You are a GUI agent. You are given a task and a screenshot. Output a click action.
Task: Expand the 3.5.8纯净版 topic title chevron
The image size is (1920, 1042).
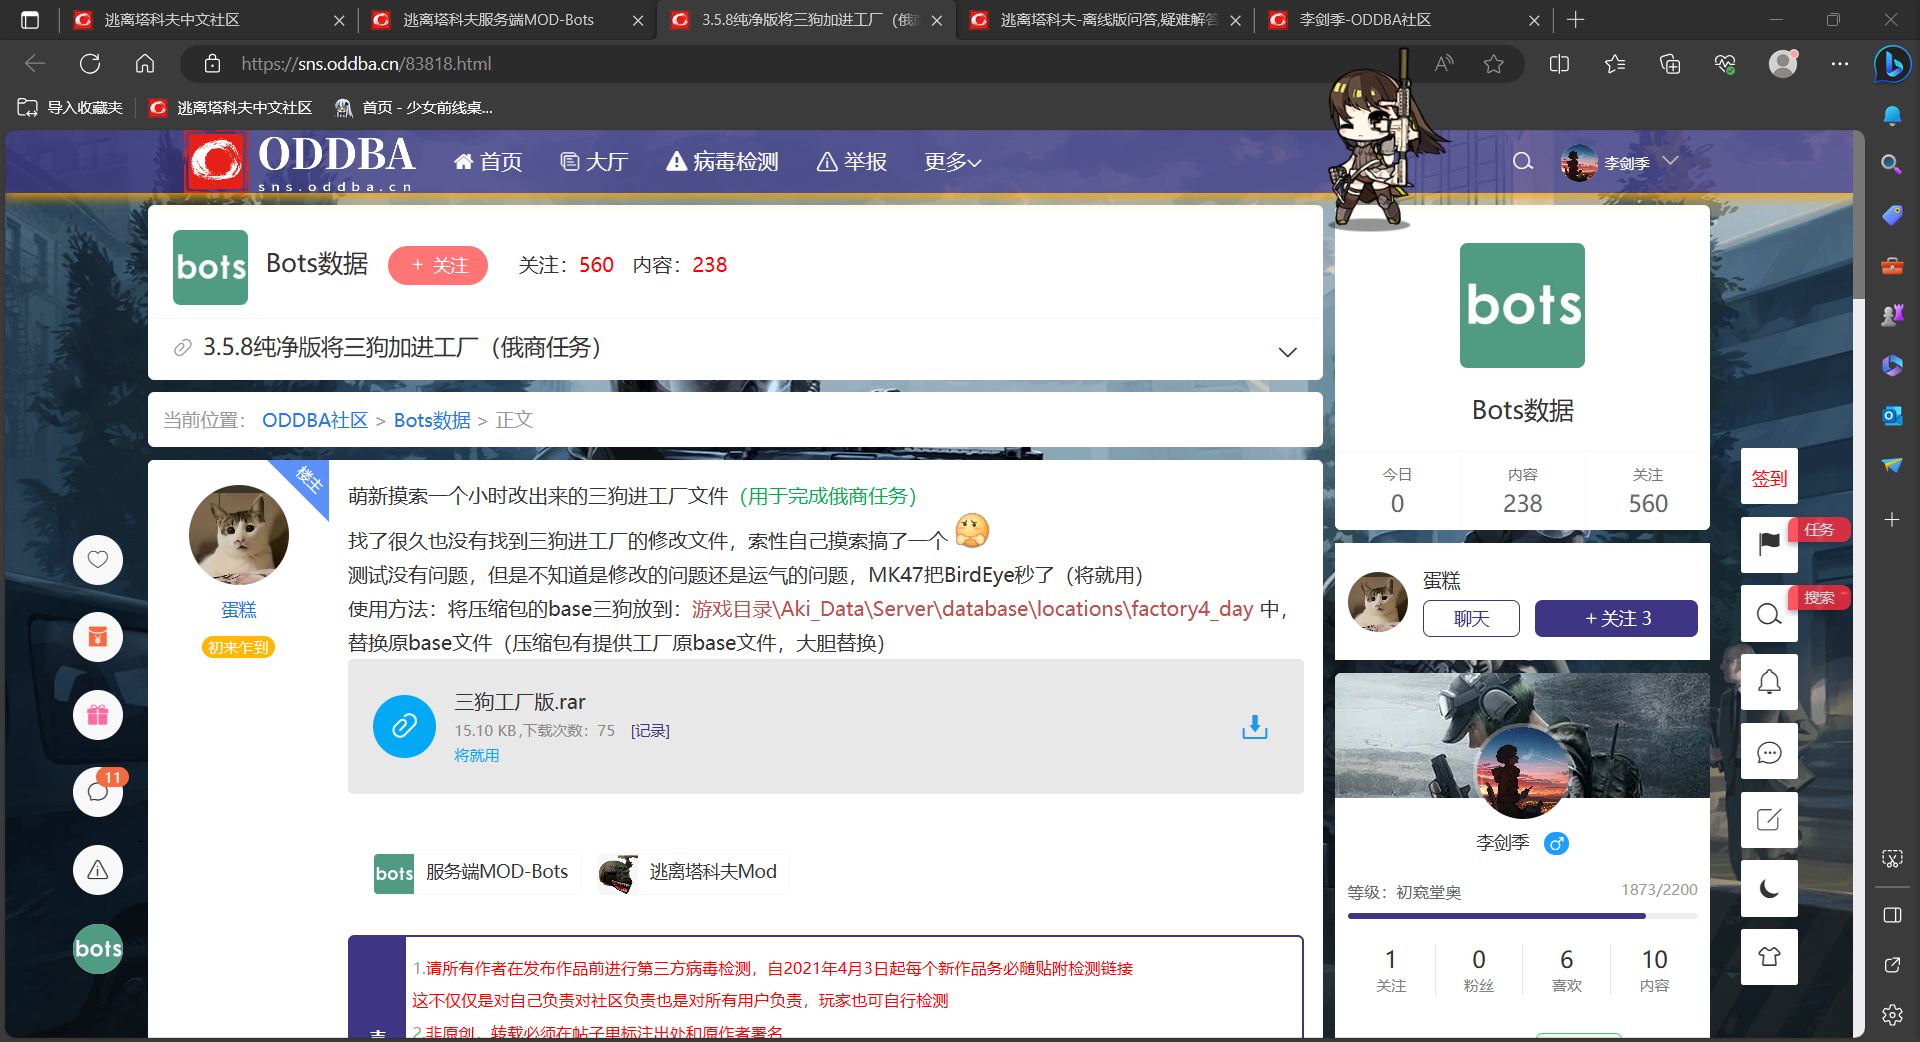(x=1287, y=351)
